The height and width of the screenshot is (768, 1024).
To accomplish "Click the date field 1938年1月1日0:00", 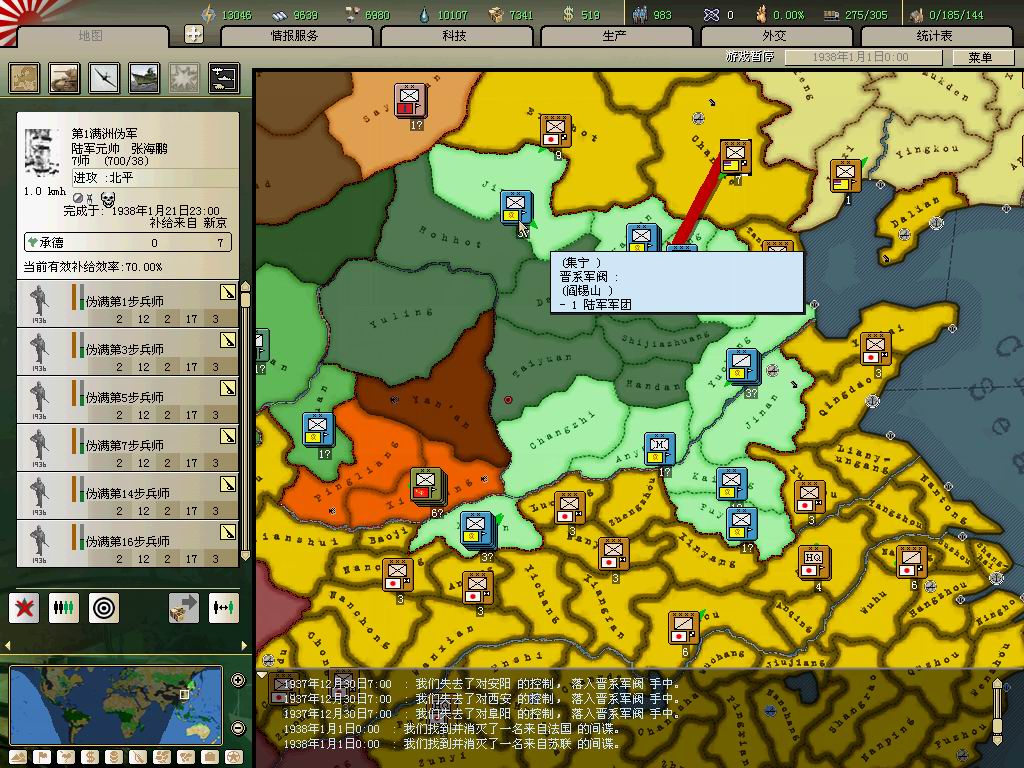I will [x=863, y=57].
